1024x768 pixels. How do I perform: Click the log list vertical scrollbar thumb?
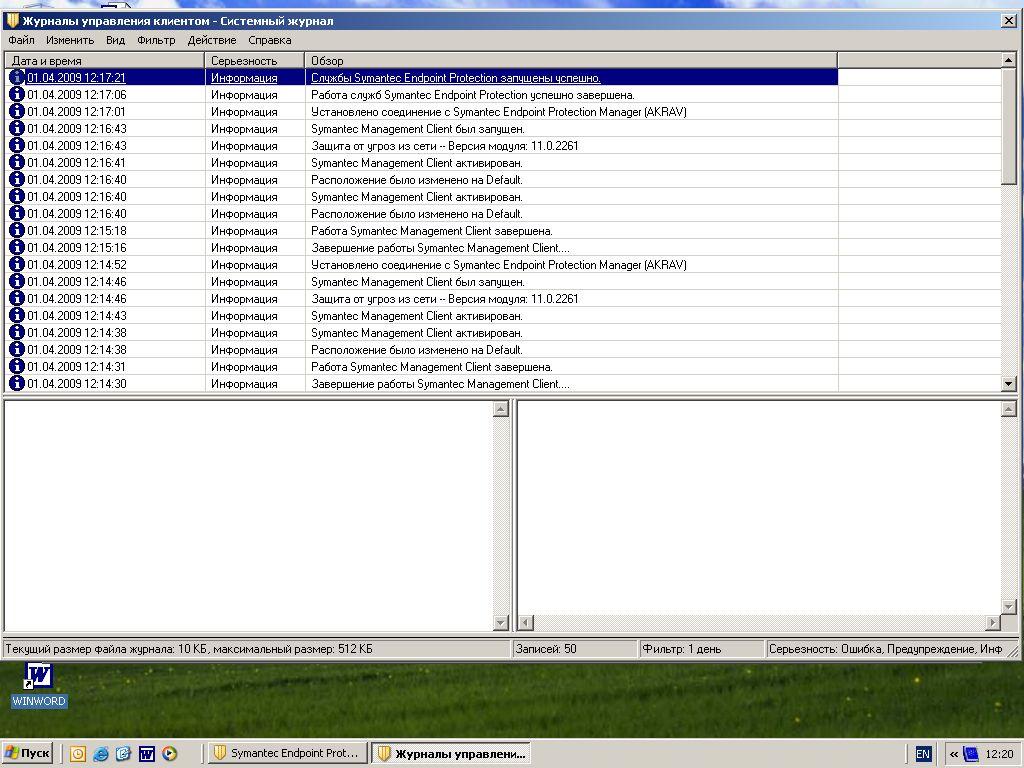(x=1009, y=127)
